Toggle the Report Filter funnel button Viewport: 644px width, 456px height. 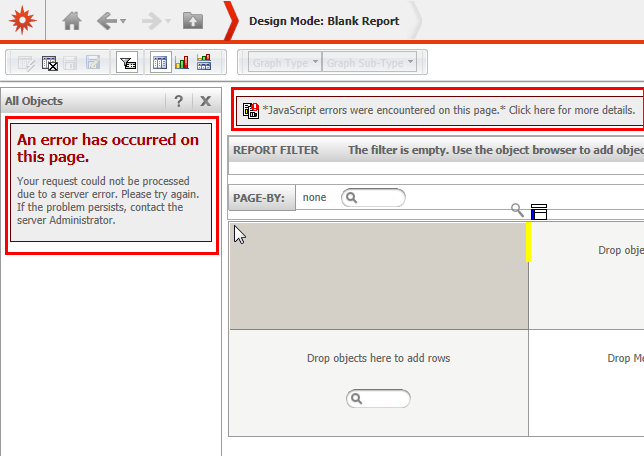(x=127, y=62)
